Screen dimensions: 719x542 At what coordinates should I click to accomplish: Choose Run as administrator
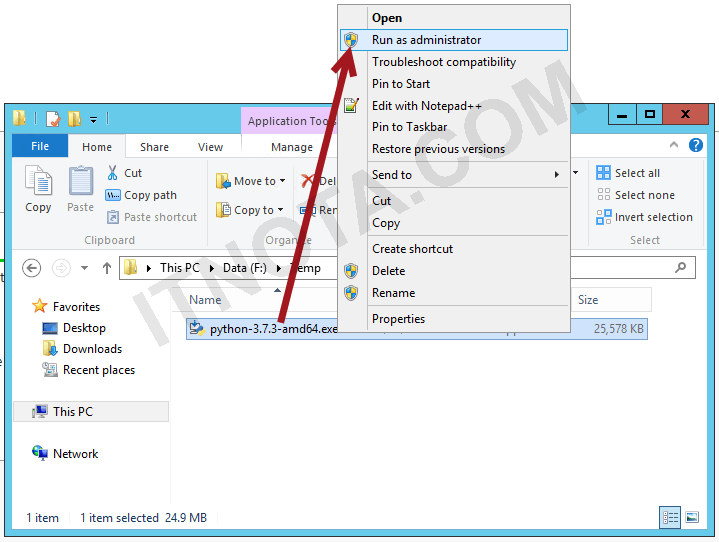[454, 40]
